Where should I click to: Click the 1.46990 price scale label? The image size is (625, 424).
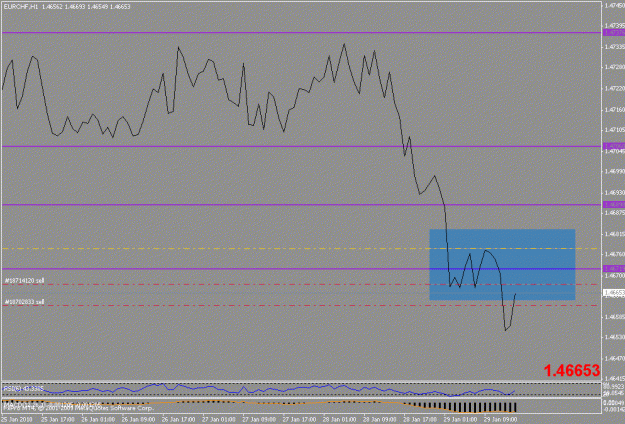pyautogui.click(x=615, y=171)
